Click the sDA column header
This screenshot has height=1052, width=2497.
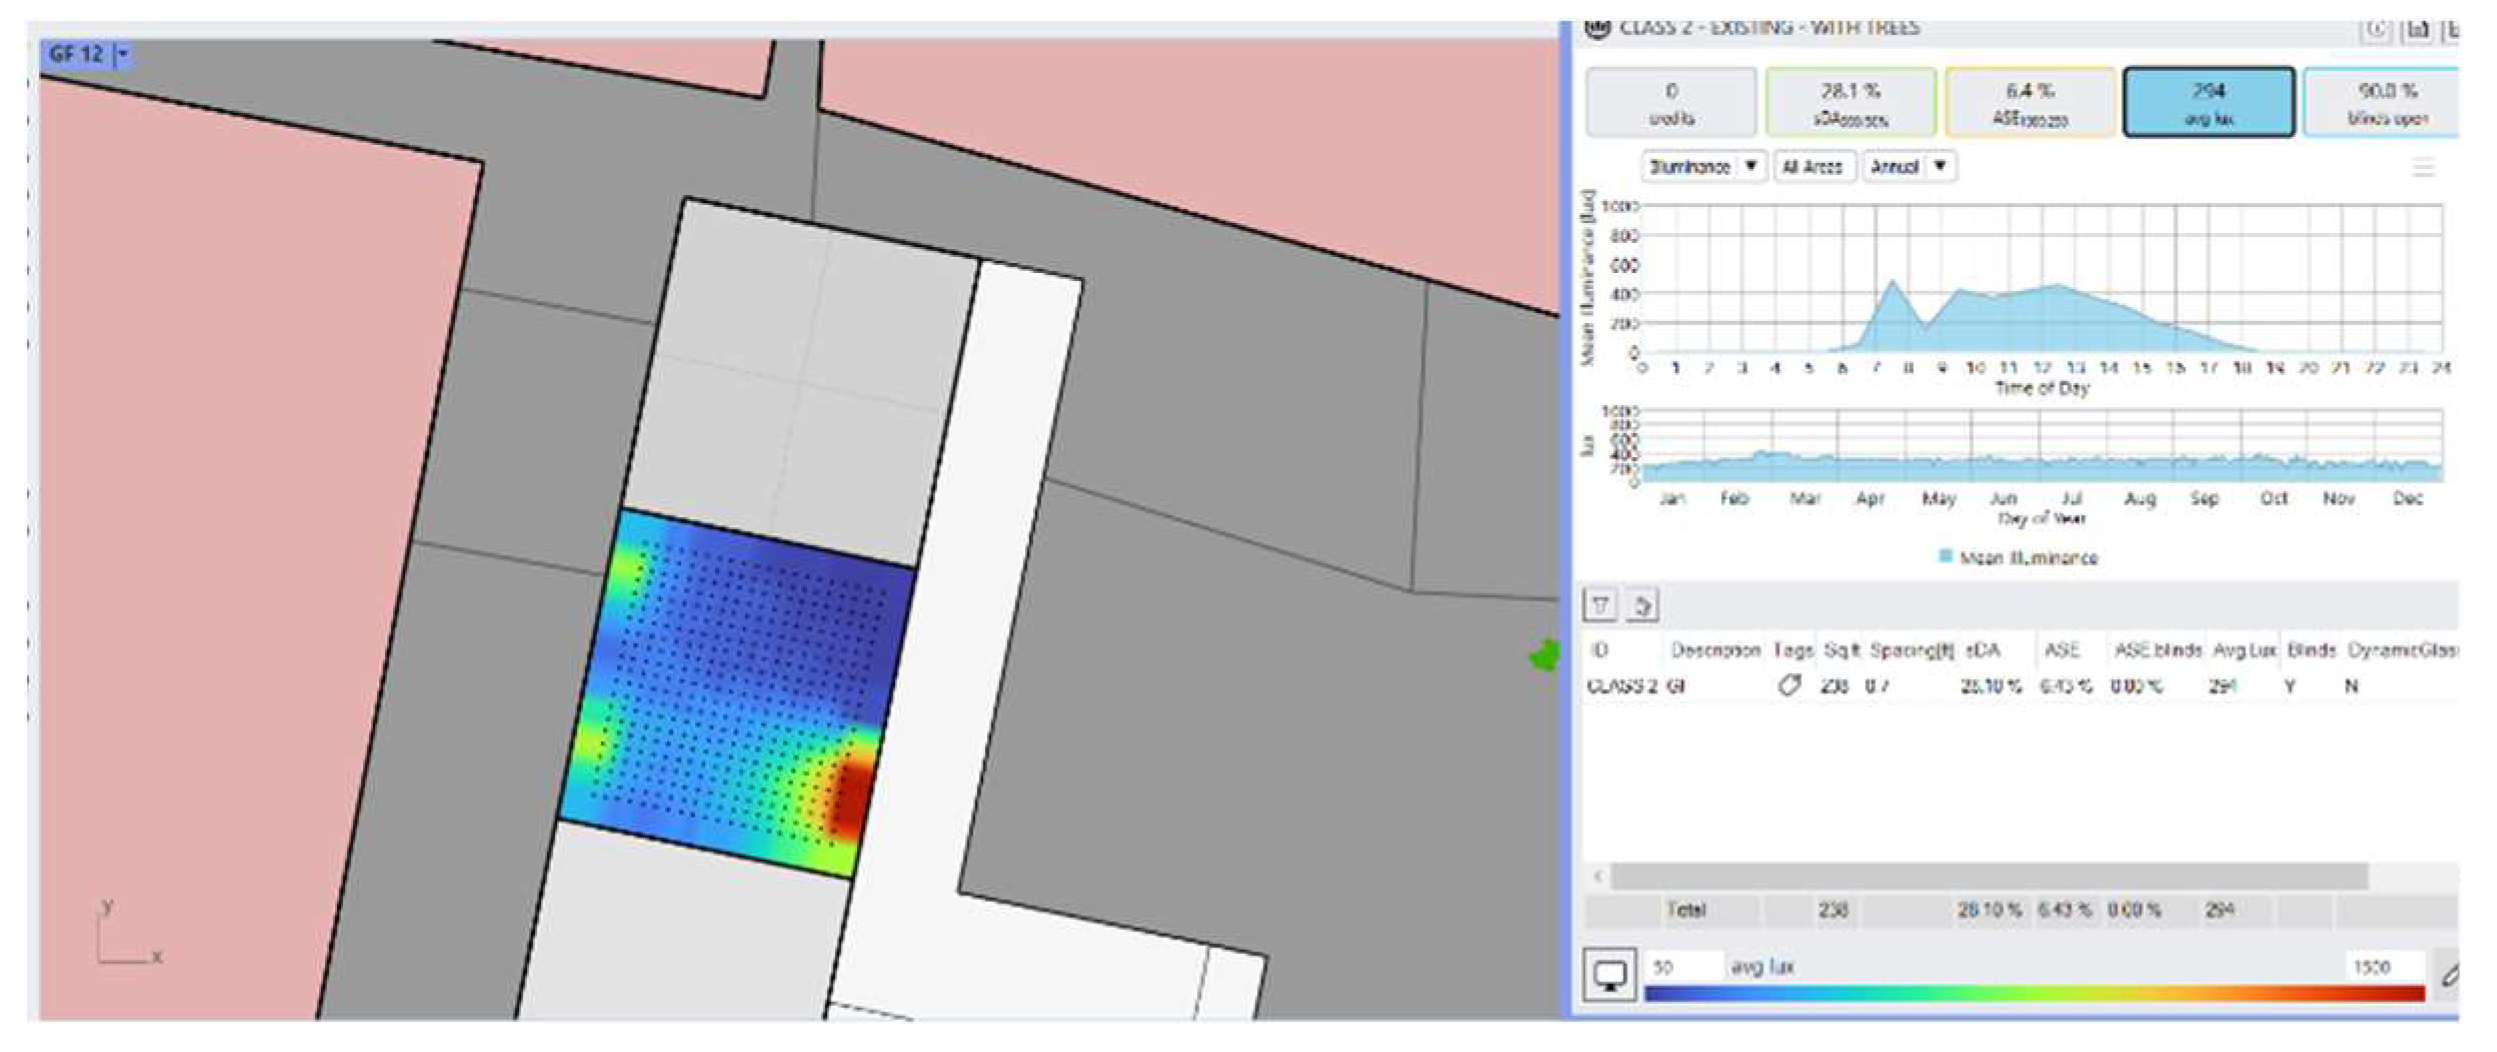coord(1982,651)
